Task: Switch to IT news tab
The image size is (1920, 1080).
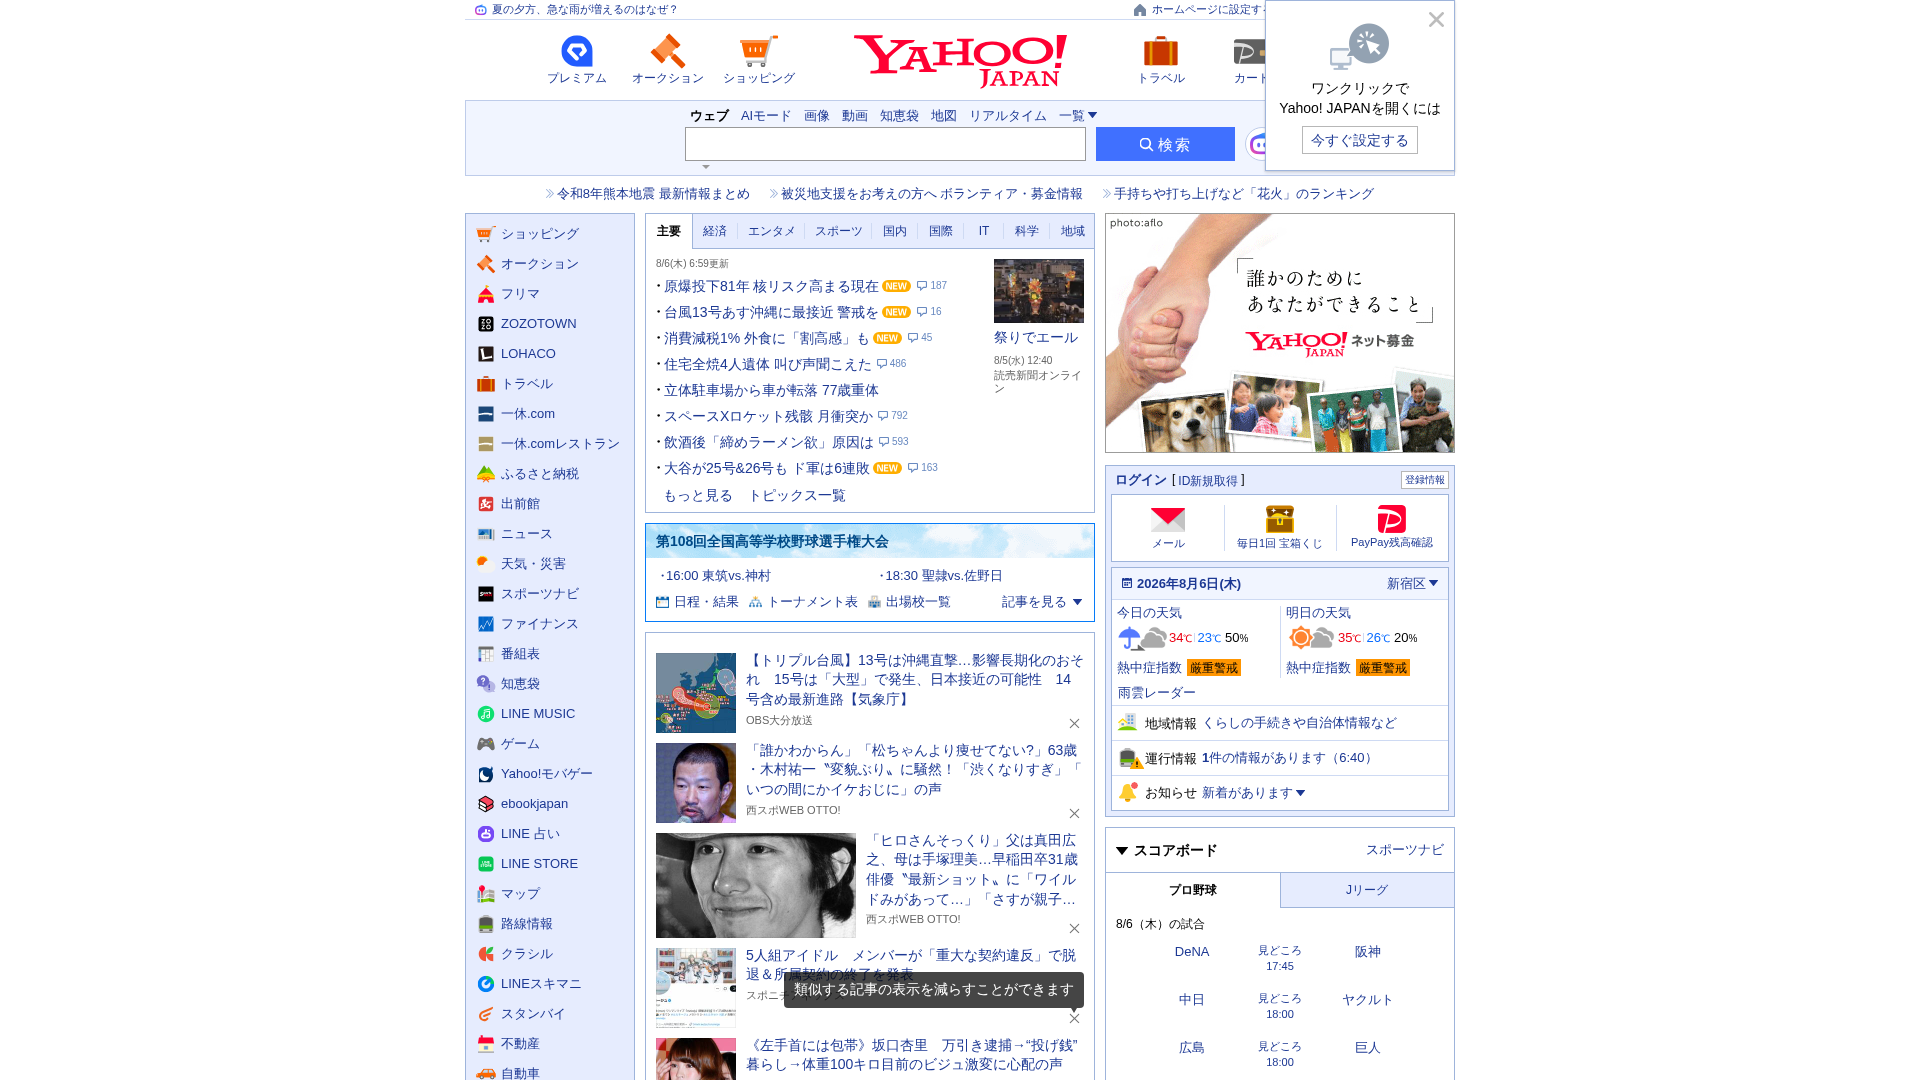Action: (x=984, y=231)
